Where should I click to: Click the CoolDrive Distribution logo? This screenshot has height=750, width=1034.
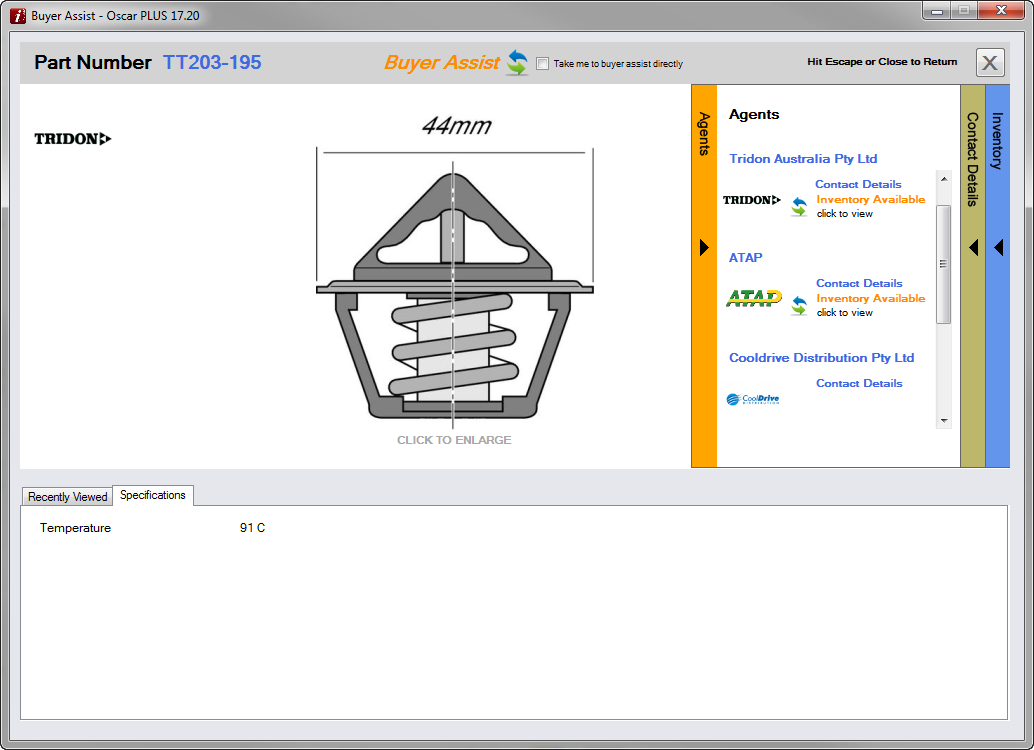[x=753, y=399]
